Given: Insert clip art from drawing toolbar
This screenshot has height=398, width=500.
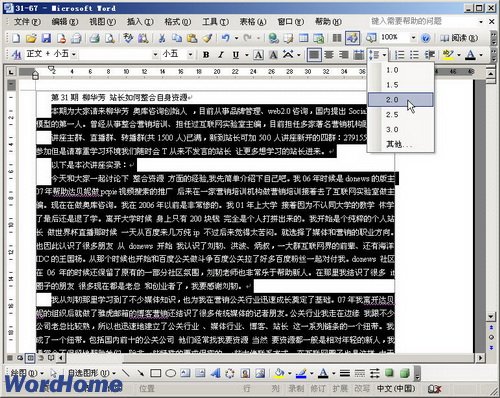Looking at the screenshot, I should [245, 373].
